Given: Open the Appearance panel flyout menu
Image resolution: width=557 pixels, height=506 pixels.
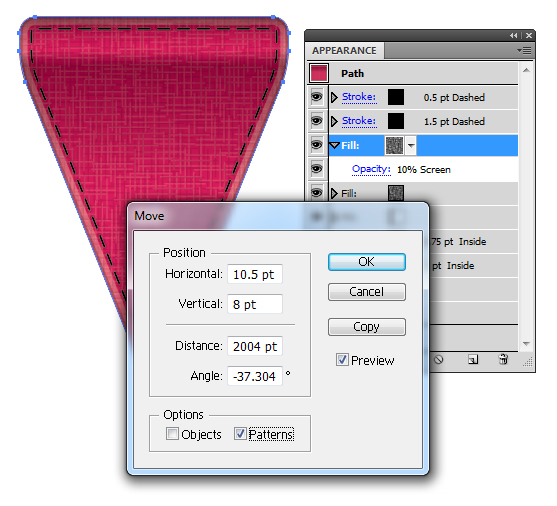Looking at the screenshot, I should [x=524, y=50].
